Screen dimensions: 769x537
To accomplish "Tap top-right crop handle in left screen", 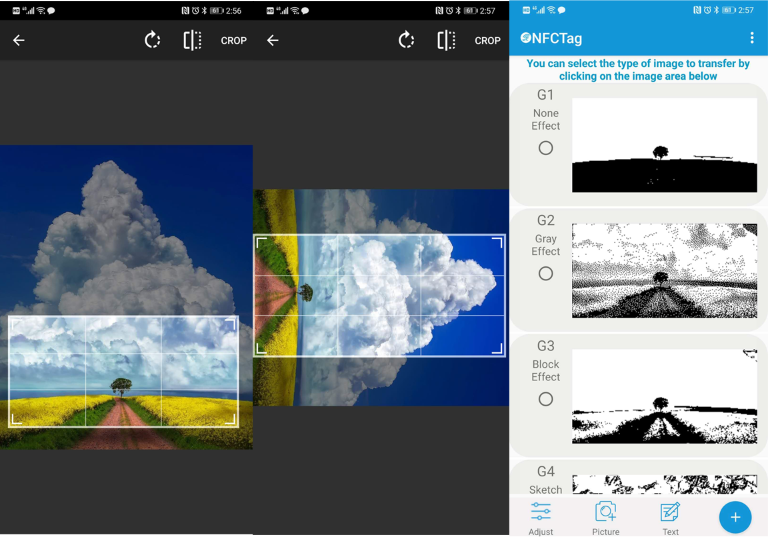I will (x=231, y=323).
